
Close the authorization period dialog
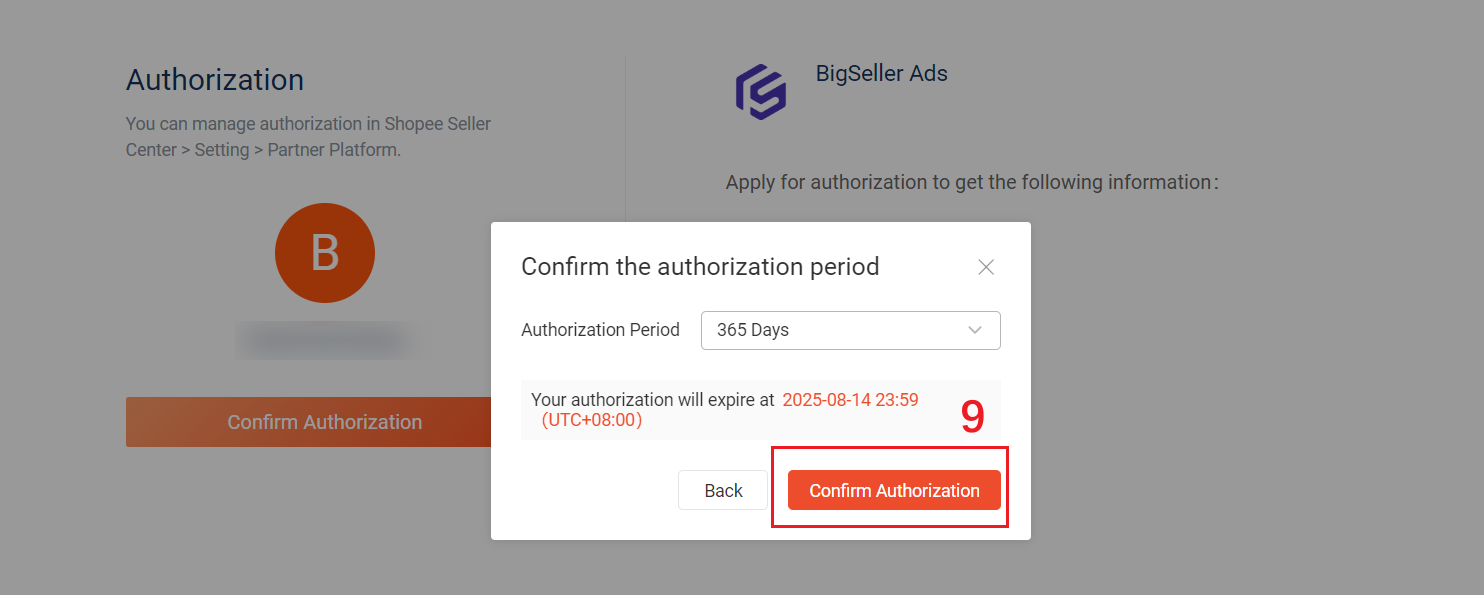[986, 267]
